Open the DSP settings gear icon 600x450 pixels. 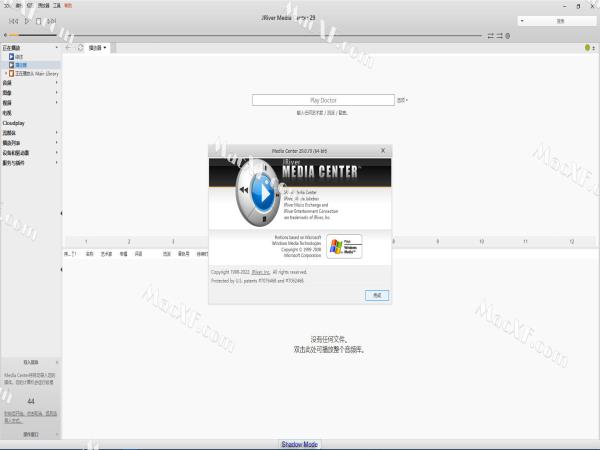coord(508,36)
